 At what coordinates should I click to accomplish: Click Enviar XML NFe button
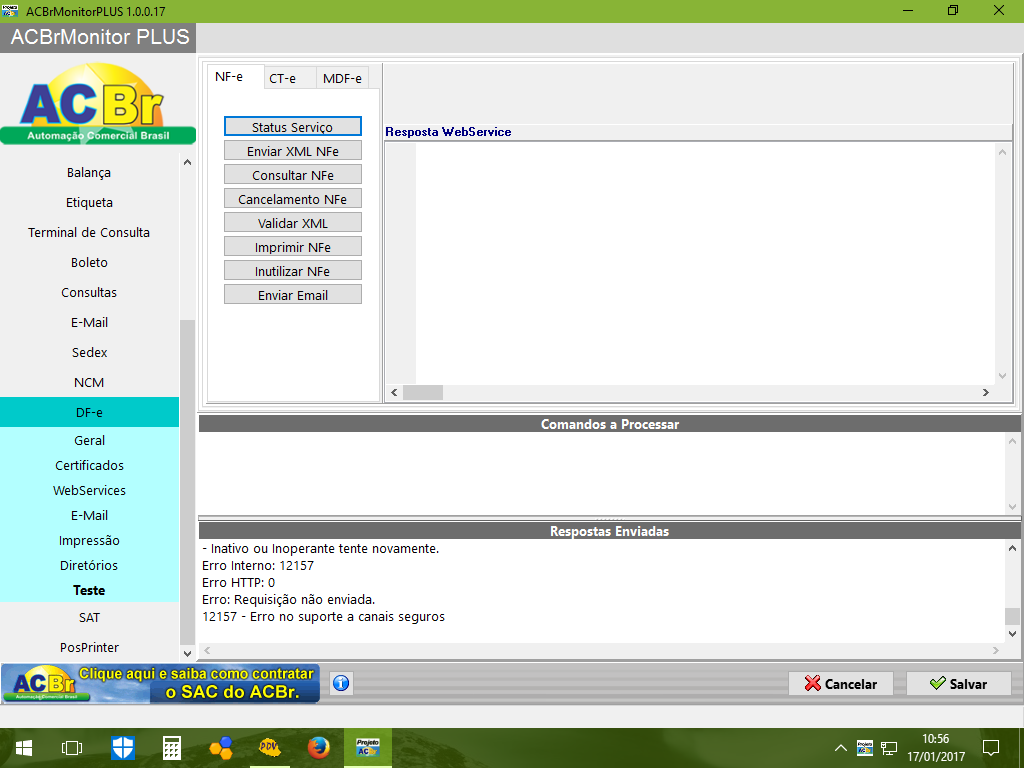pos(293,151)
